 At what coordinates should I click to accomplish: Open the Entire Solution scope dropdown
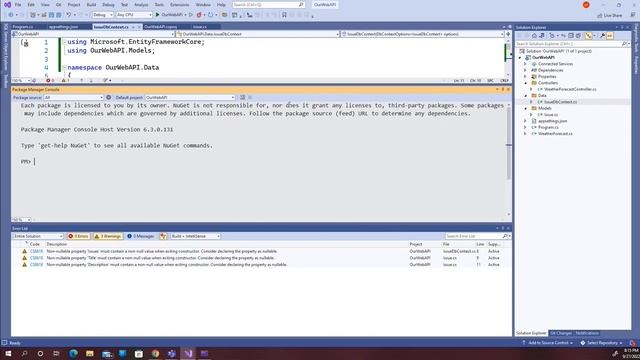coord(38,236)
